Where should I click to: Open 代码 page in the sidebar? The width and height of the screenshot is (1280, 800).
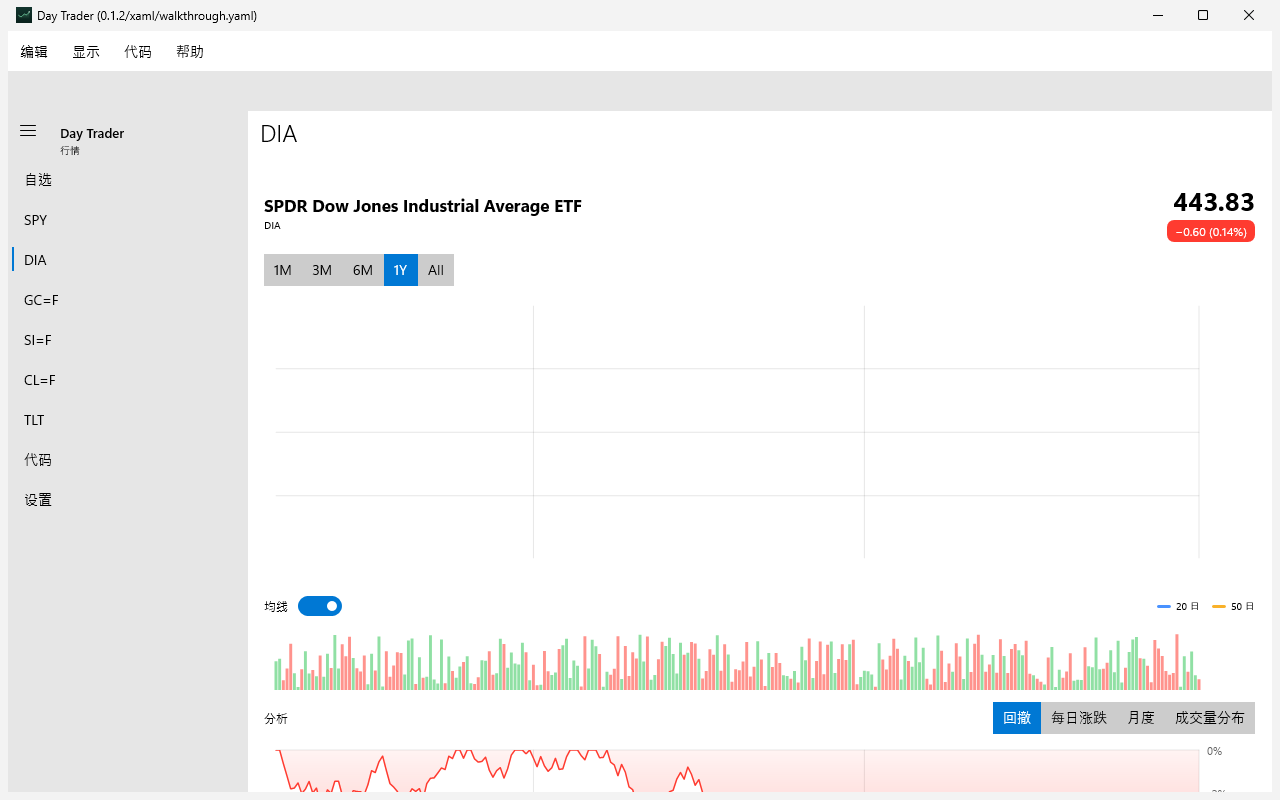(128, 460)
